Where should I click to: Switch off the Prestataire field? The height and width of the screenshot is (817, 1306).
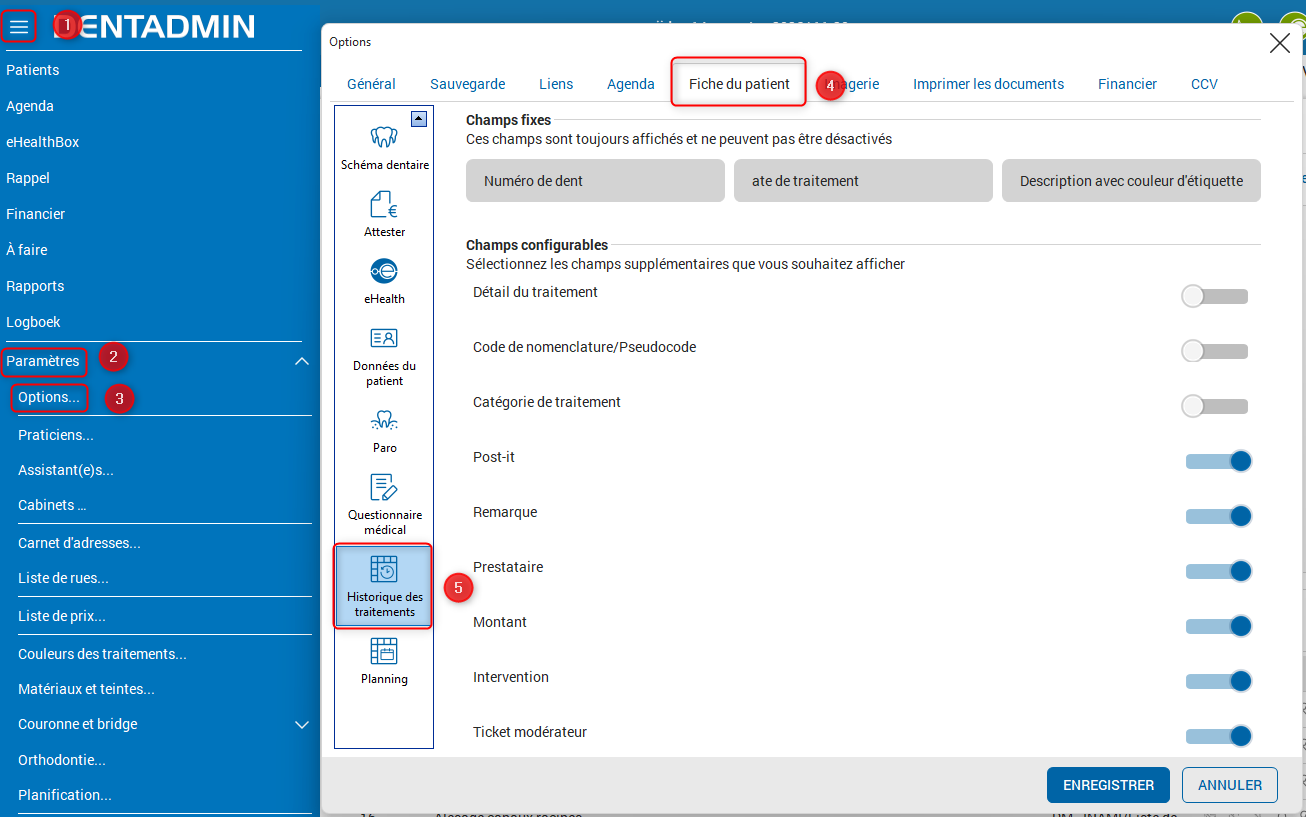(x=1219, y=571)
